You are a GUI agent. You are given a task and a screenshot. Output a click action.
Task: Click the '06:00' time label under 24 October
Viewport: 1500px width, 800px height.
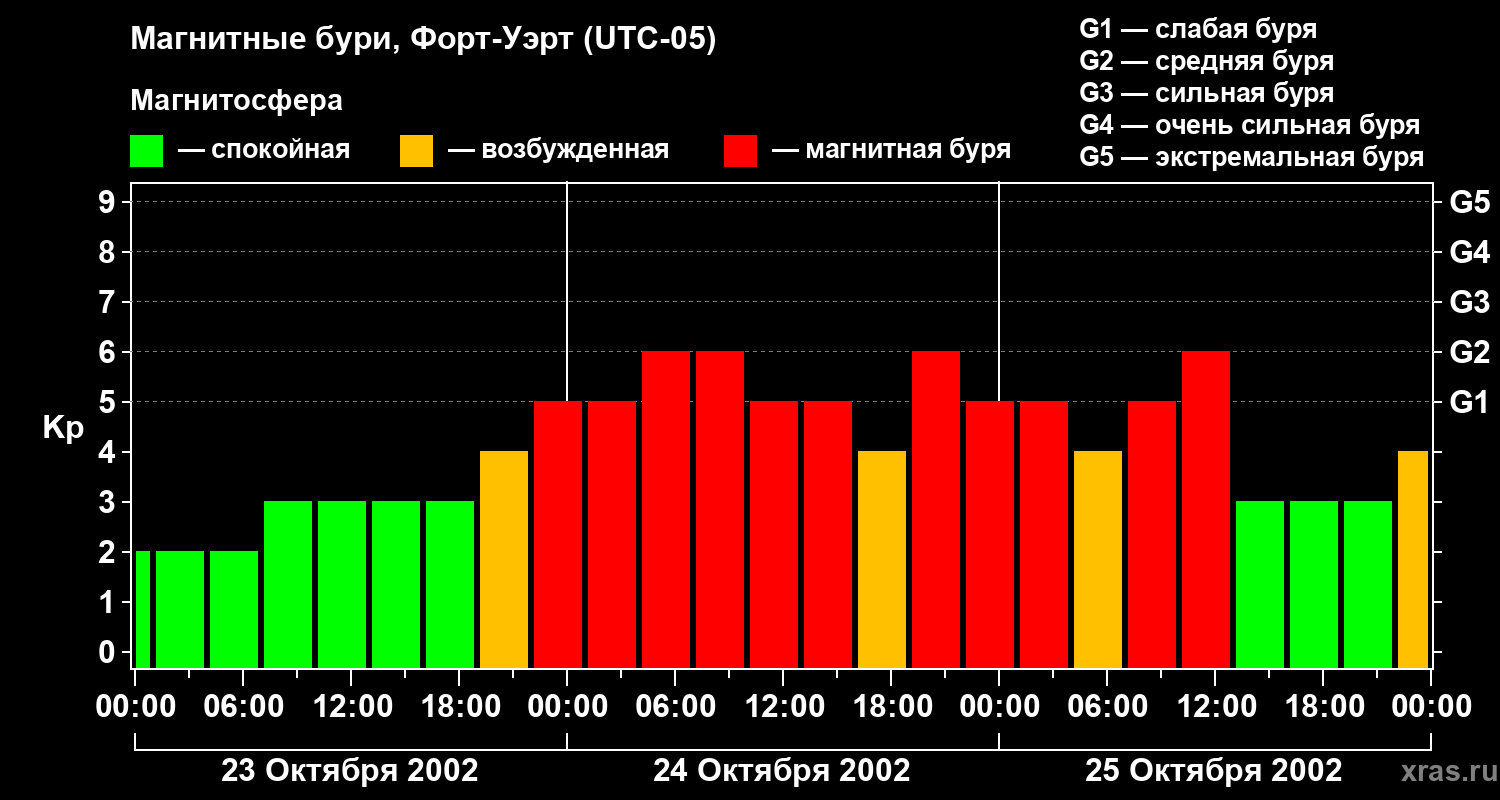pyautogui.click(x=675, y=706)
